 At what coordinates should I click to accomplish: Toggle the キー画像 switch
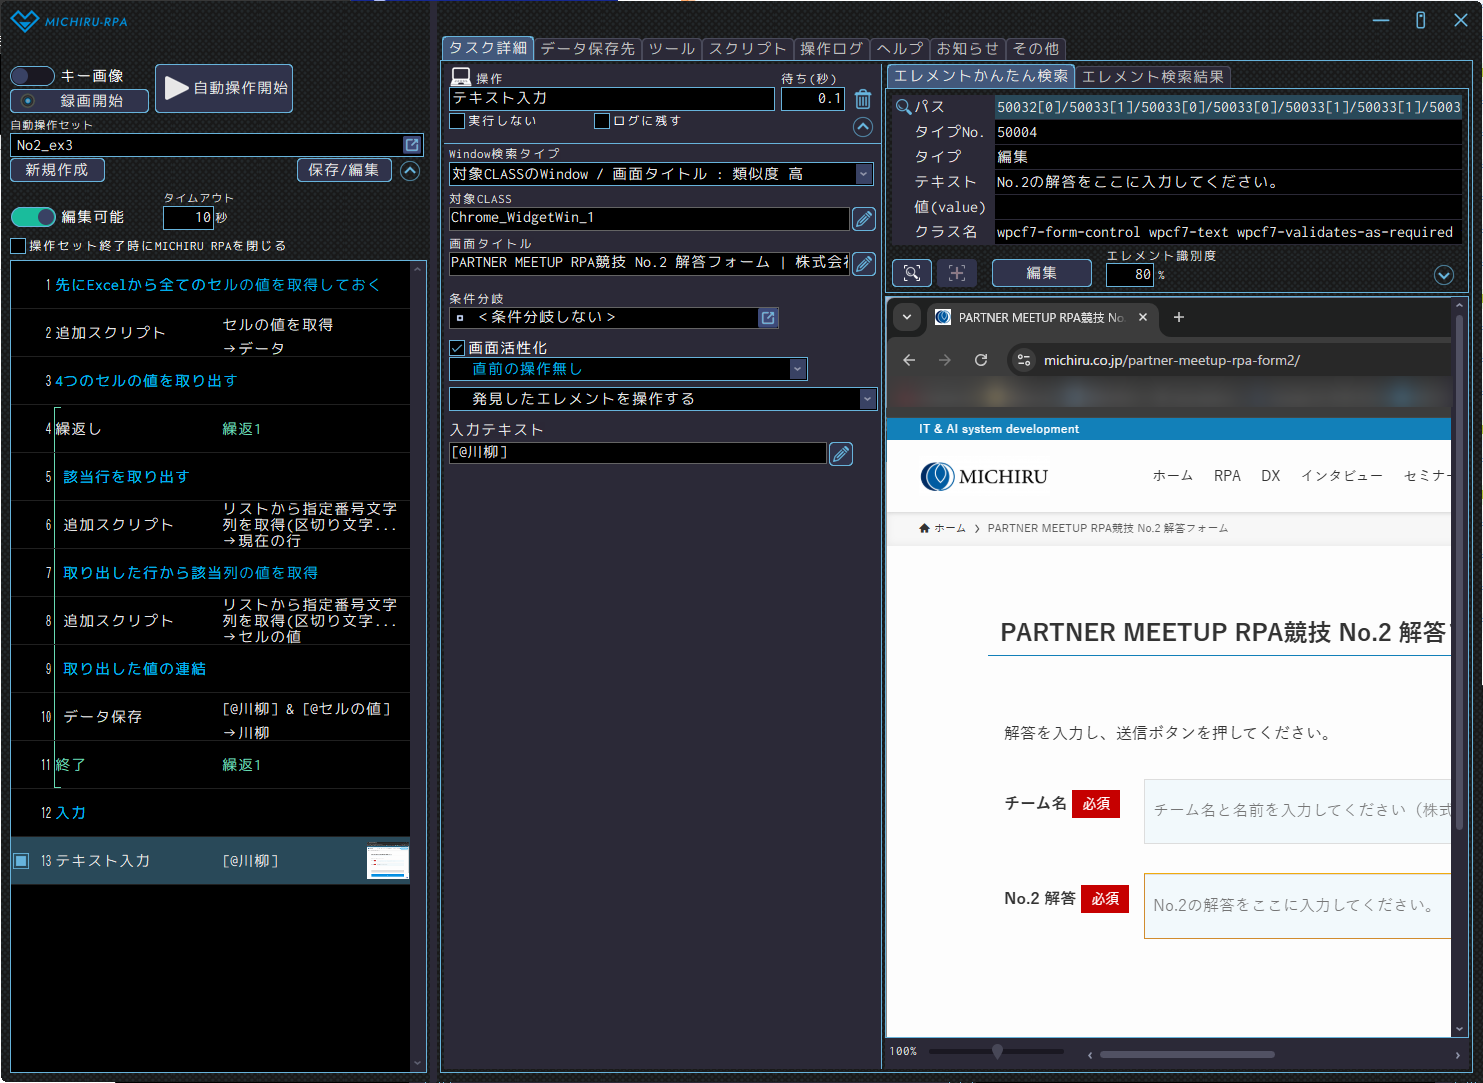[x=32, y=76]
